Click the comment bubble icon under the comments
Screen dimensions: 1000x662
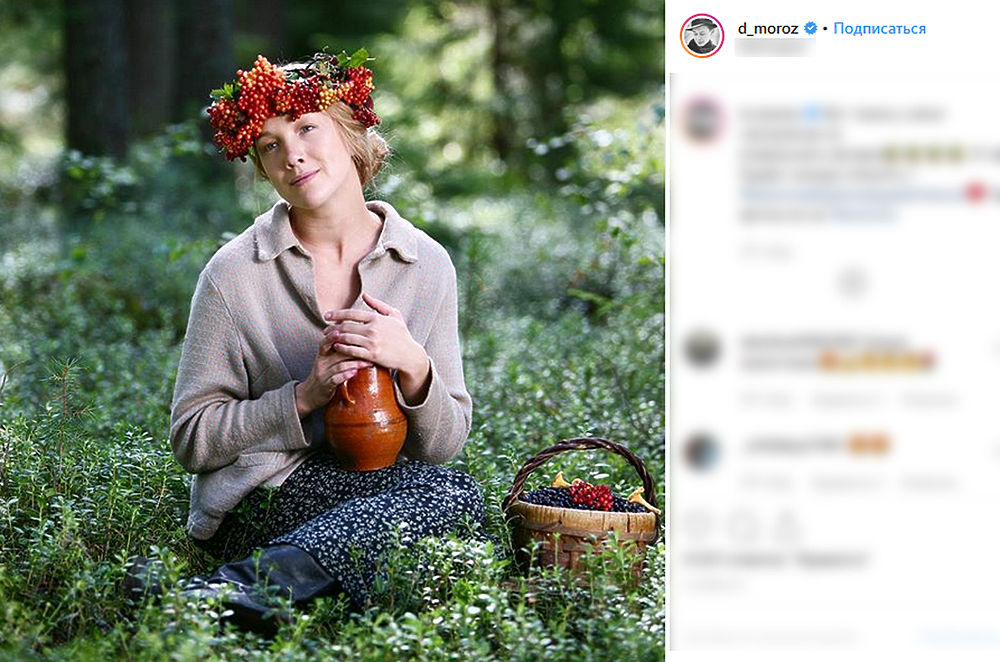(x=743, y=525)
